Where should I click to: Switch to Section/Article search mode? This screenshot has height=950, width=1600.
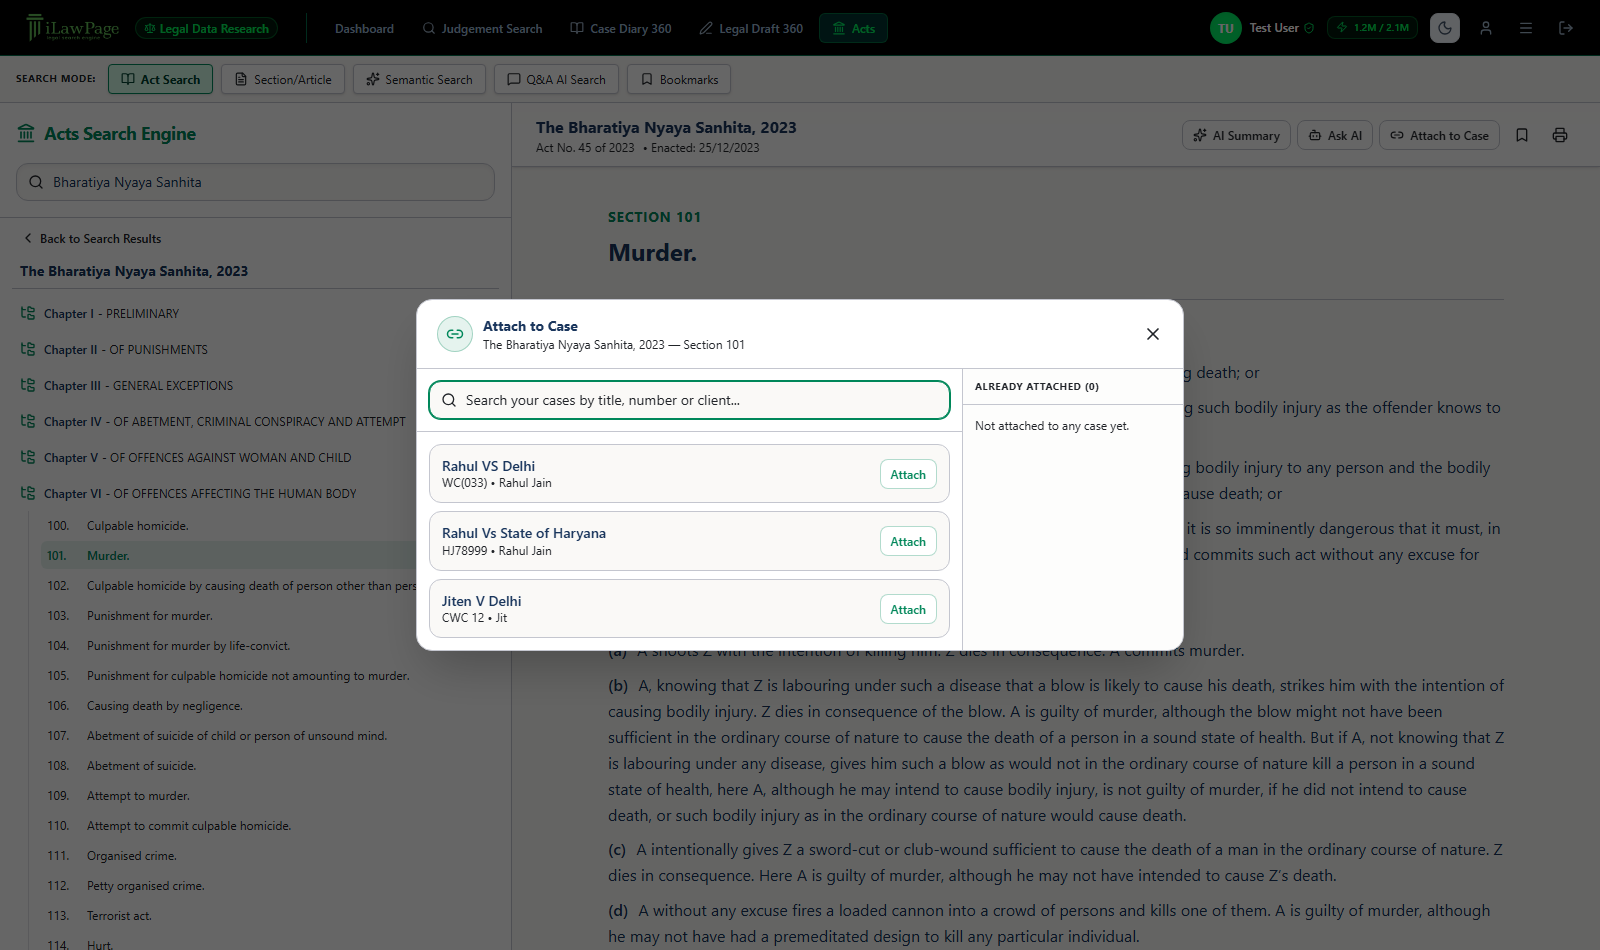click(283, 79)
